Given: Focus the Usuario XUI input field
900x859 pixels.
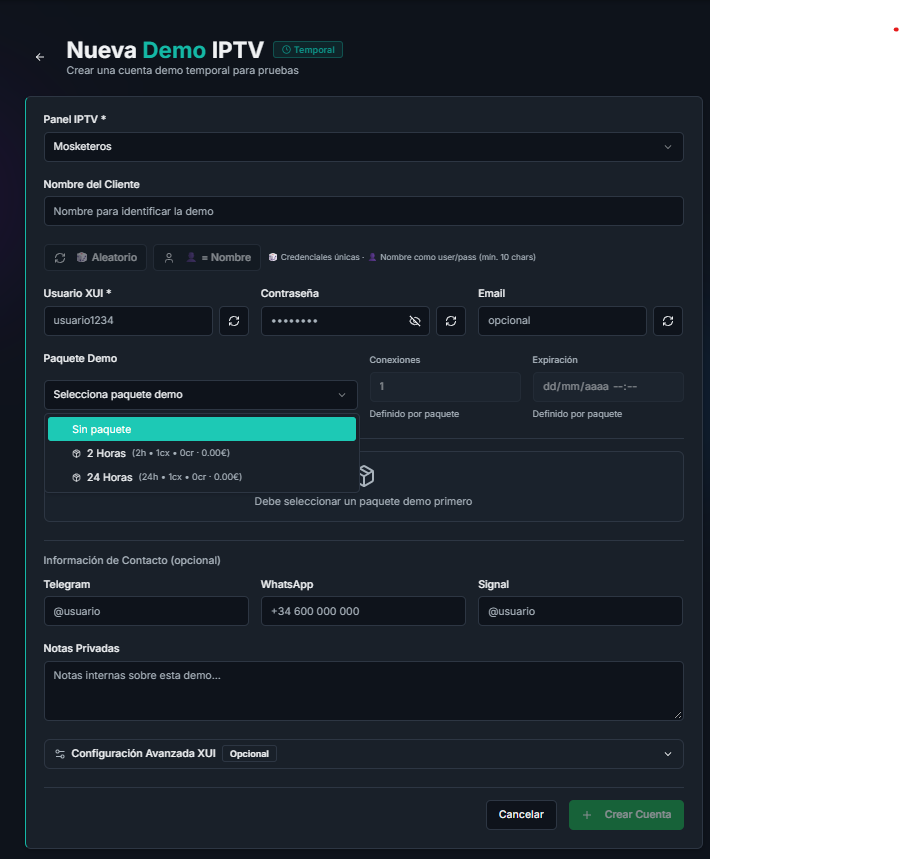Looking at the screenshot, I should [128, 321].
